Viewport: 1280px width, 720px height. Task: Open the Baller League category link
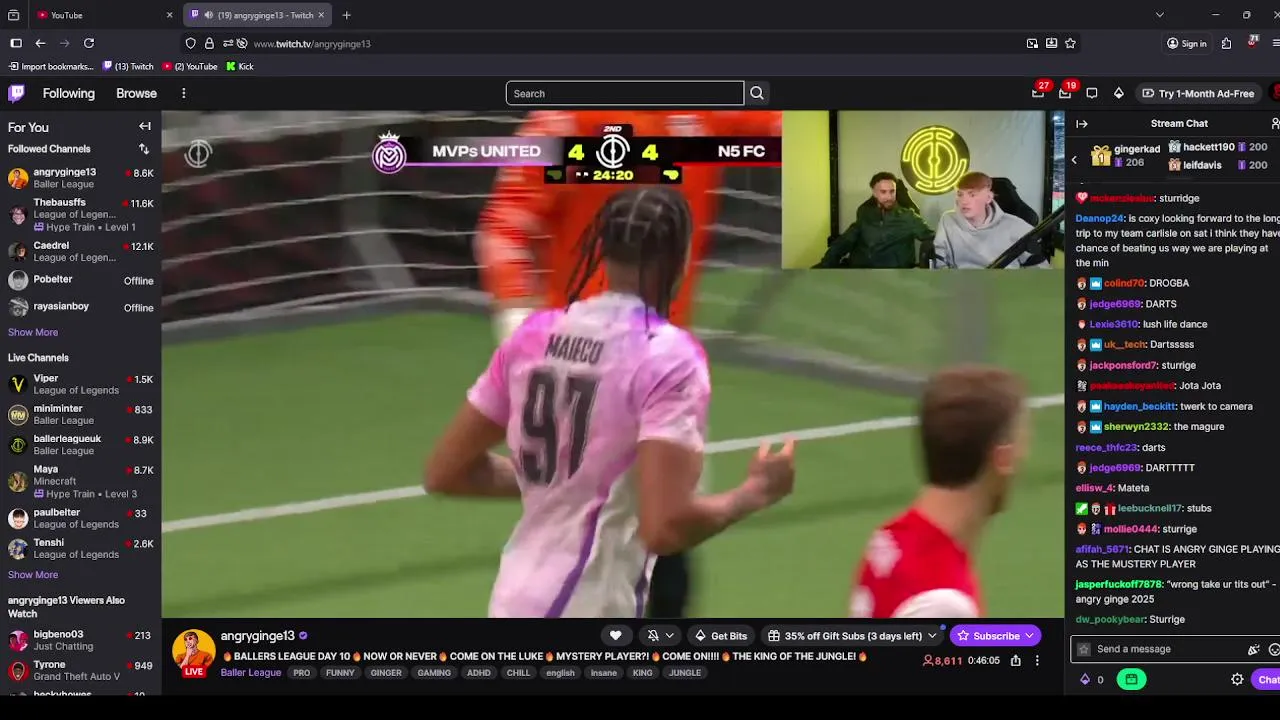click(251, 673)
